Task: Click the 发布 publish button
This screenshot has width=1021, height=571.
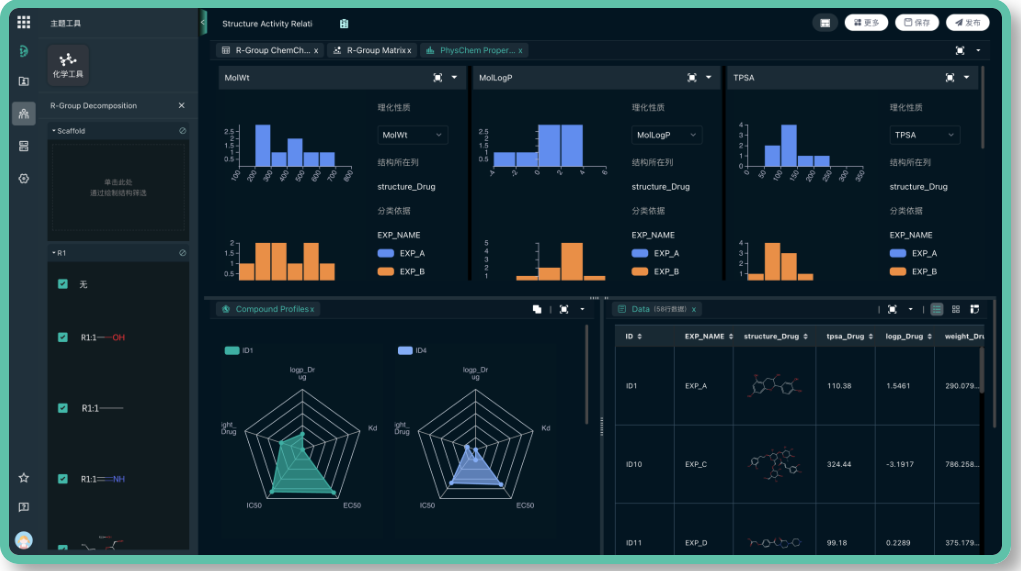Action: click(x=967, y=22)
